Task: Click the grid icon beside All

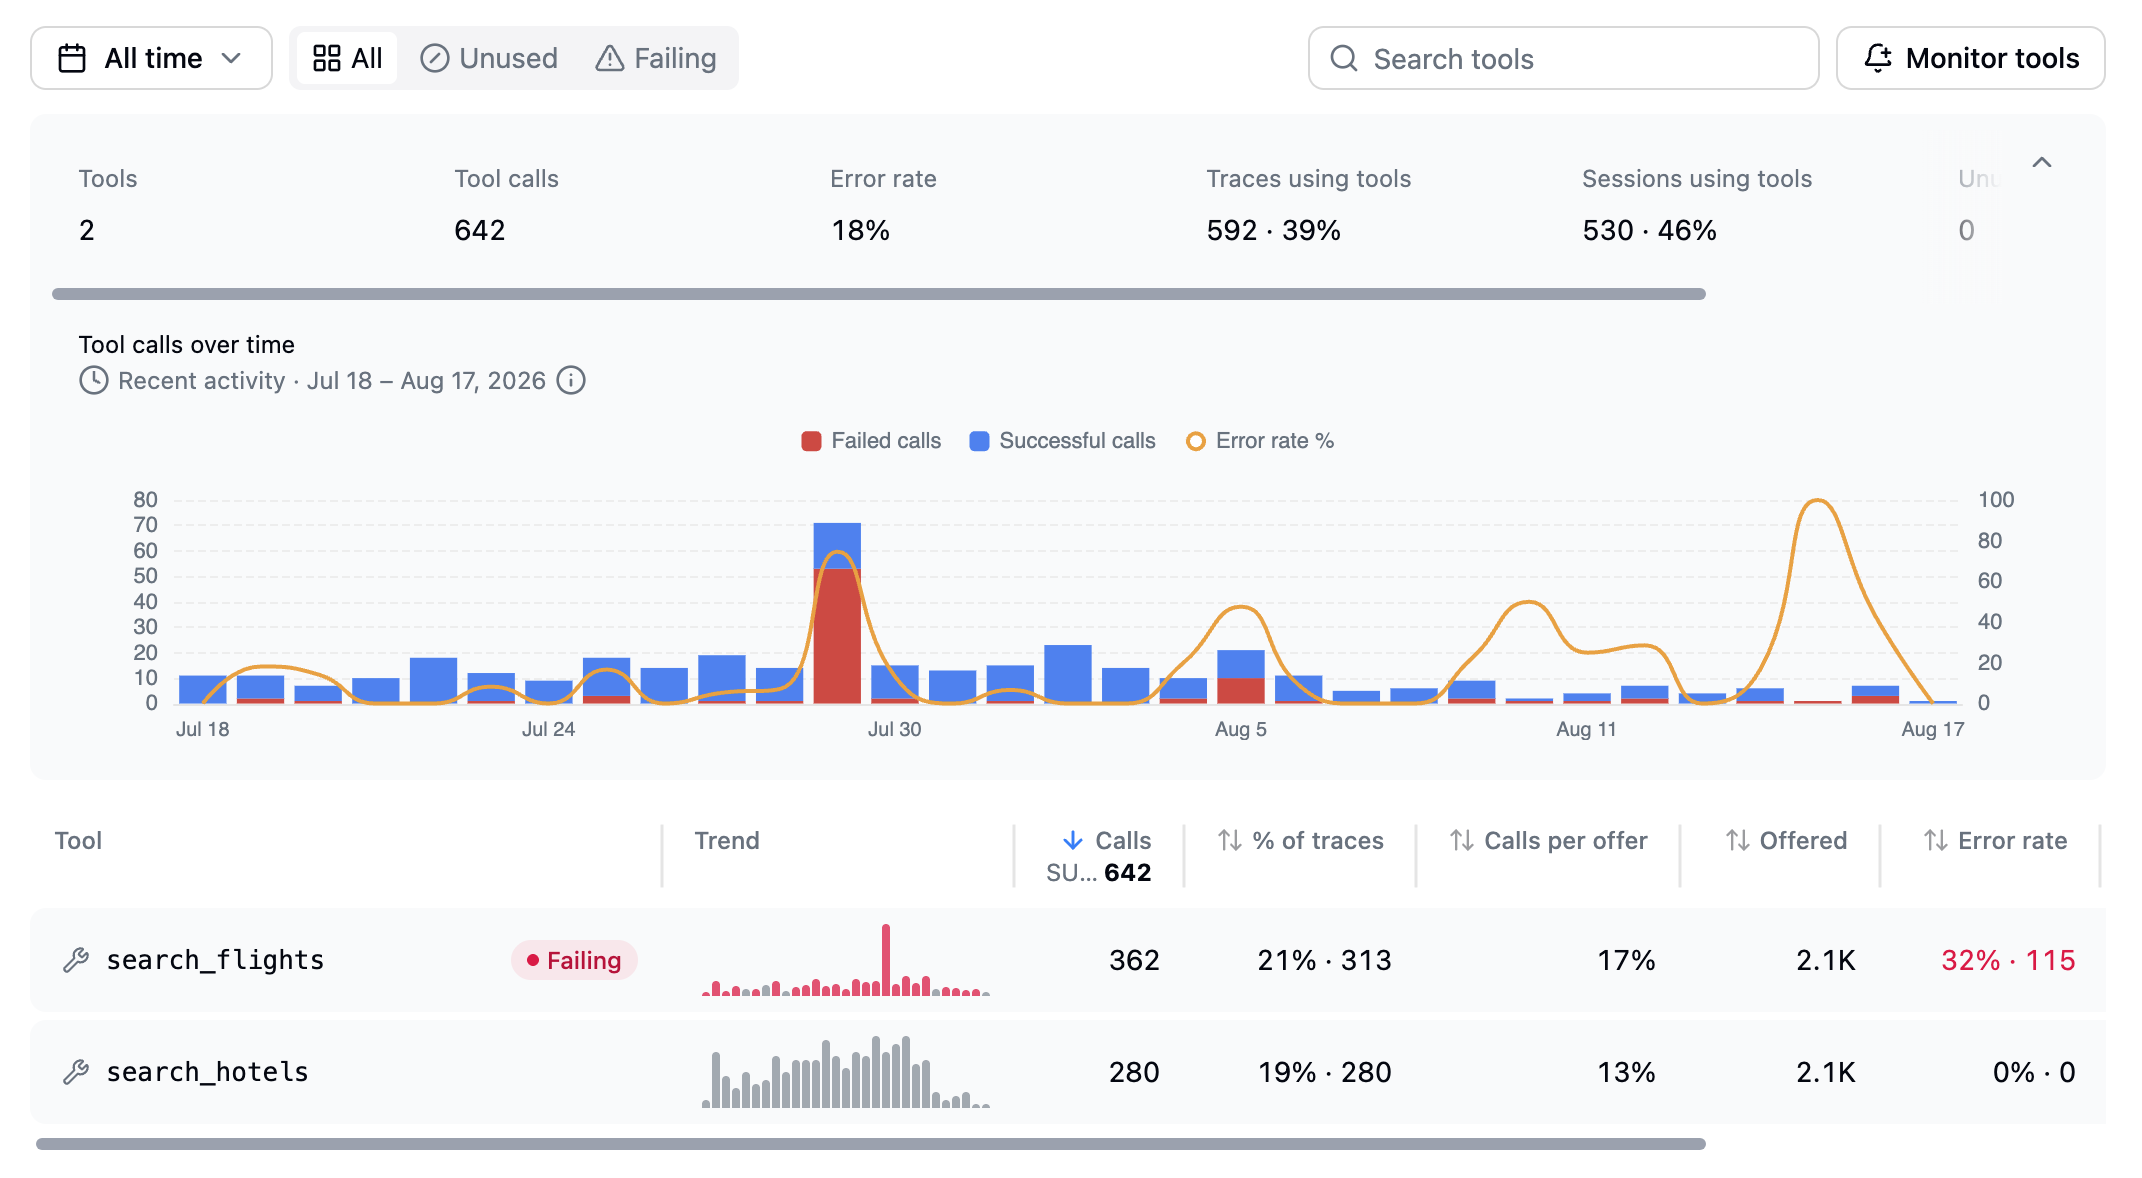Action: 326,58
